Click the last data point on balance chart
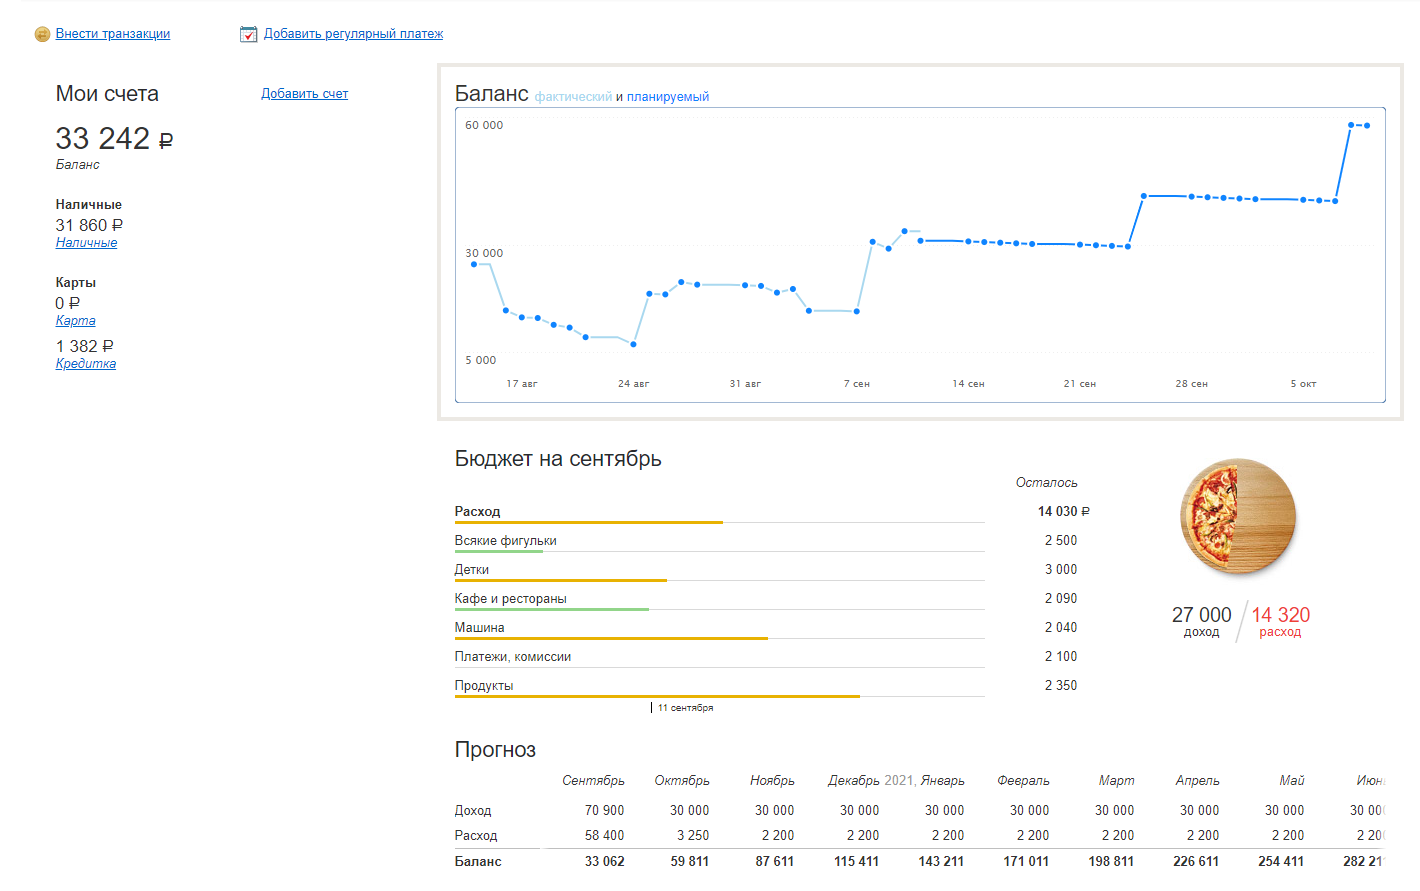The height and width of the screenshot is (891, 1420). point(1367,126)
